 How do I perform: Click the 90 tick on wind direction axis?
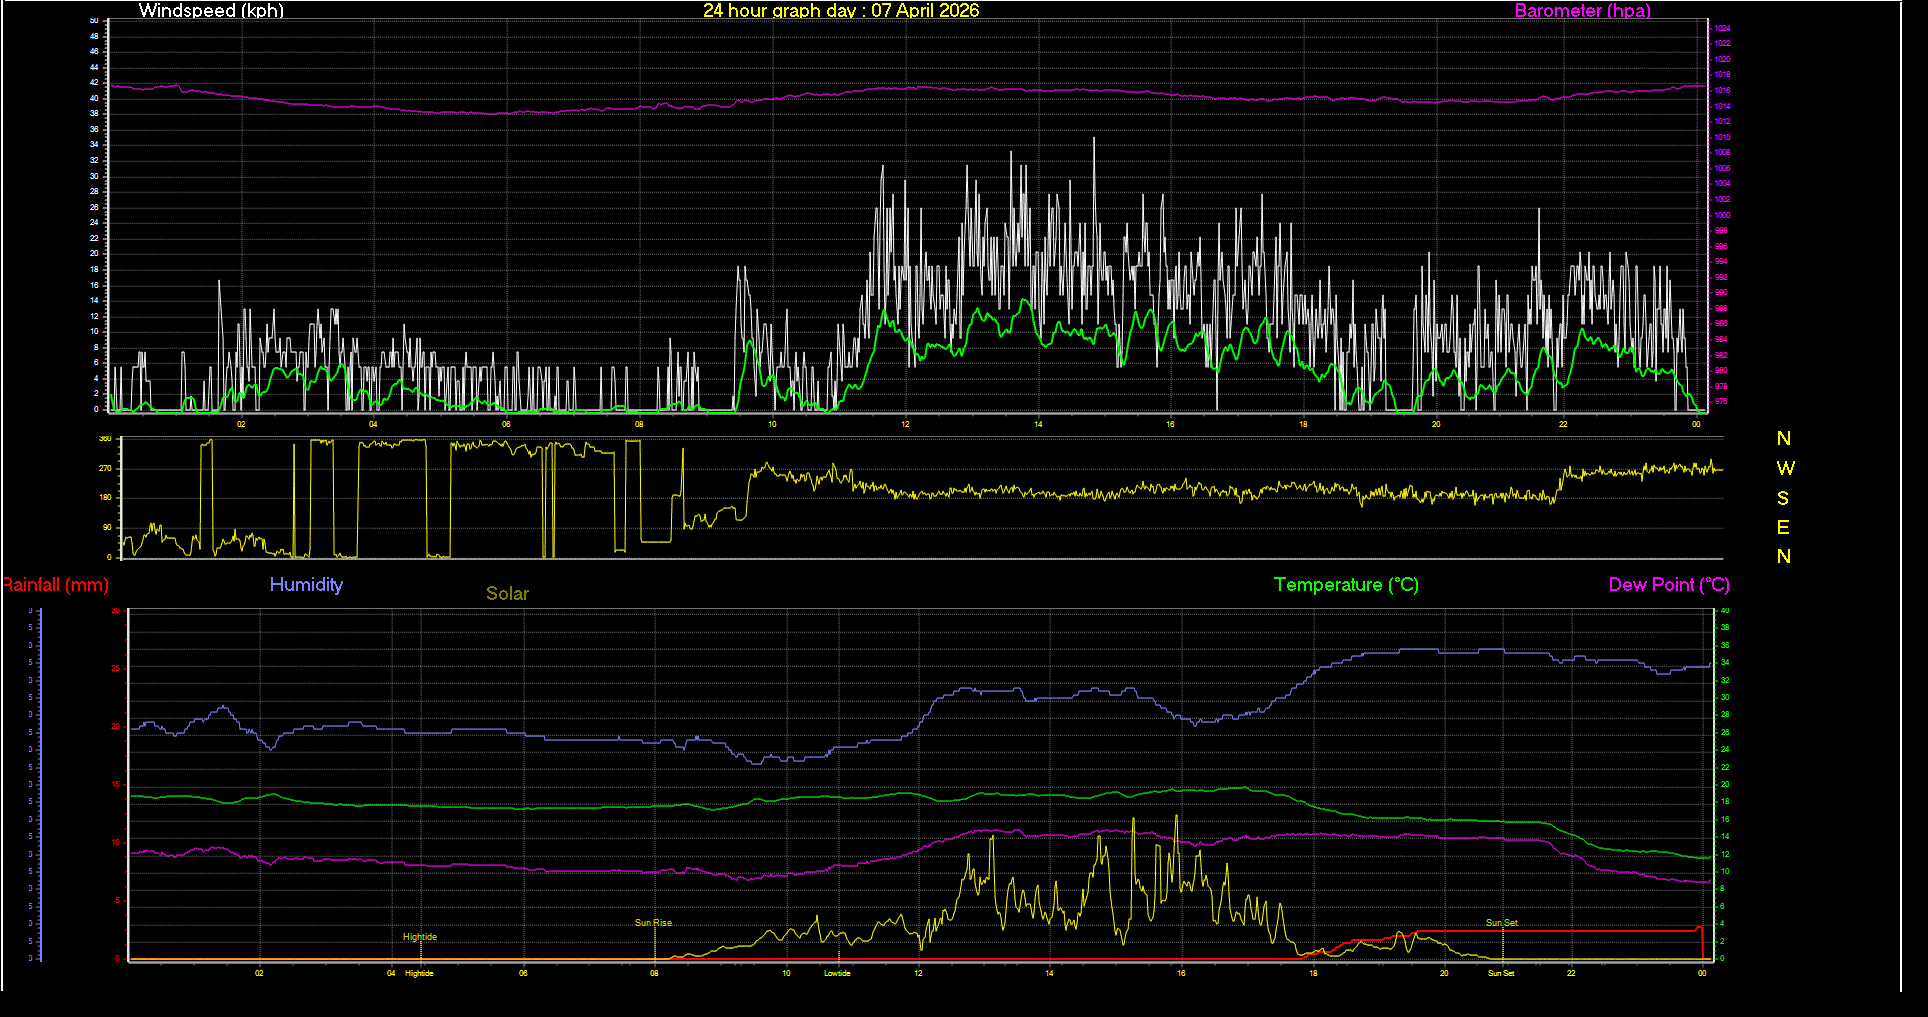107,527
